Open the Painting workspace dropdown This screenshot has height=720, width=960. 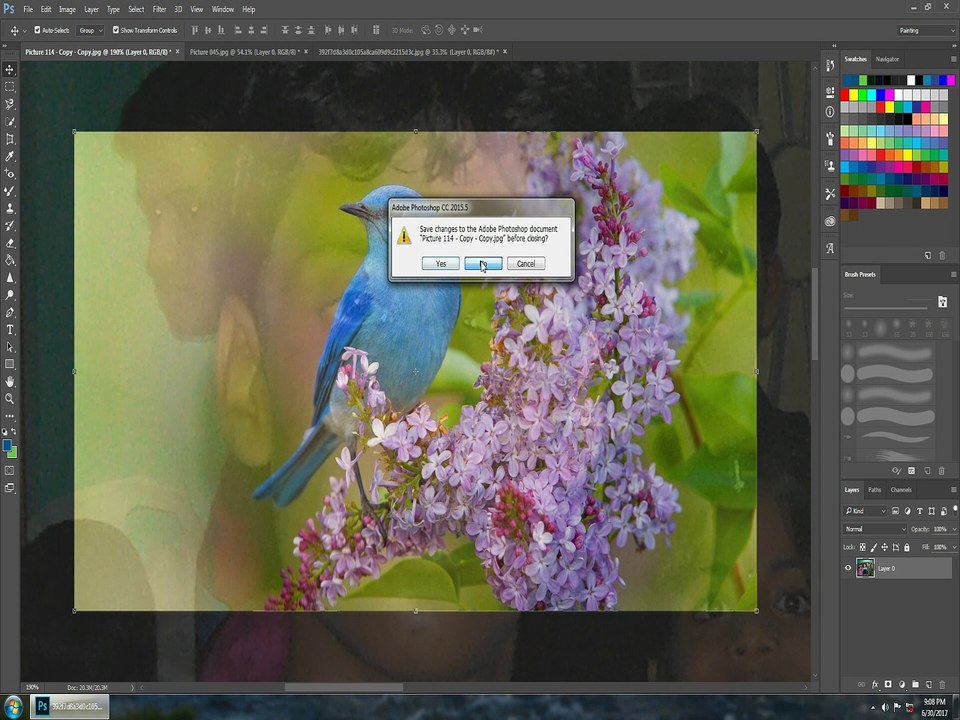point(926,30)
